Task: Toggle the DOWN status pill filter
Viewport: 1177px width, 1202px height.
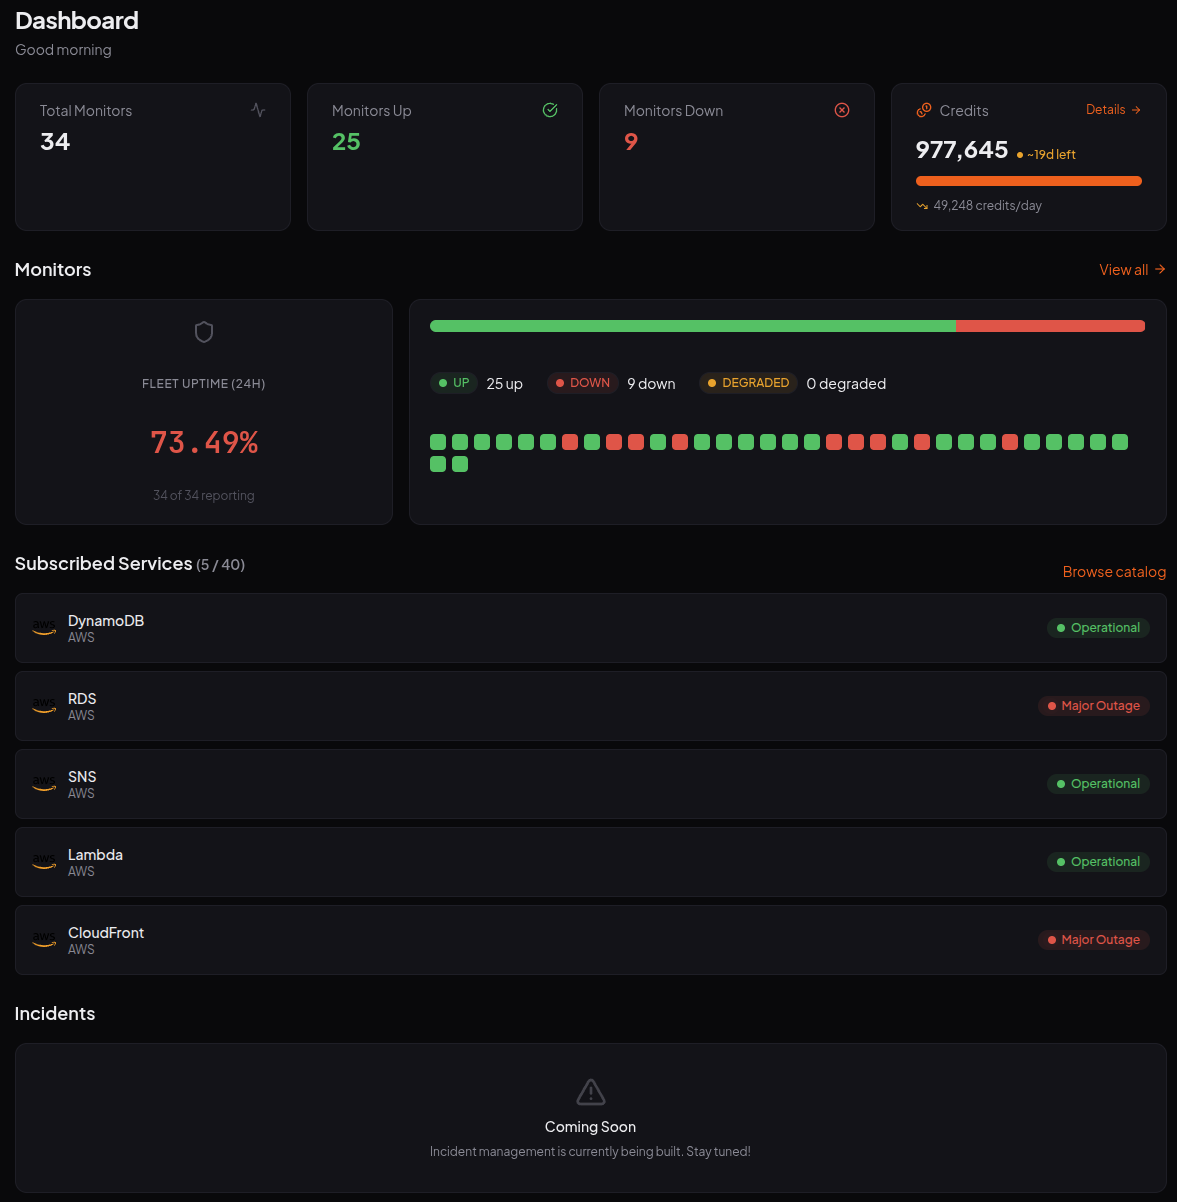Action: coord(582,383)
